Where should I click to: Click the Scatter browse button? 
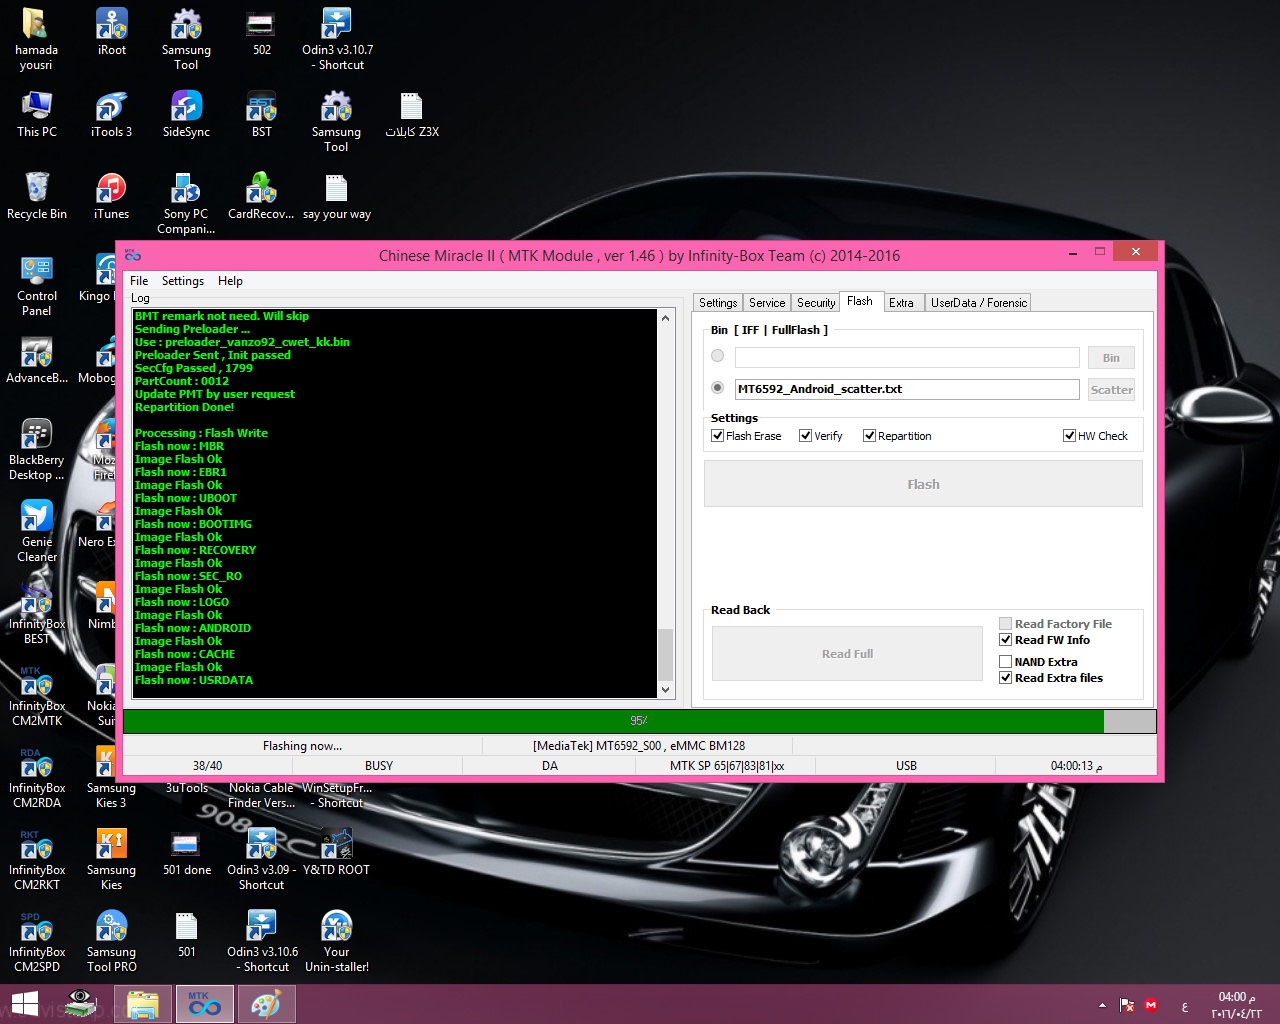tap(1111, 390)
